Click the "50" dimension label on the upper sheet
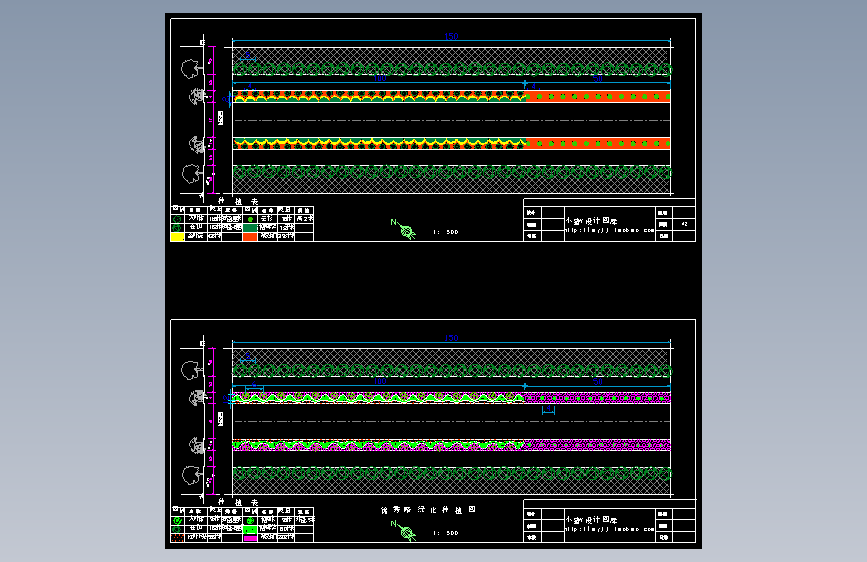The width and height of the screenshot is (867, 562). 598,79
